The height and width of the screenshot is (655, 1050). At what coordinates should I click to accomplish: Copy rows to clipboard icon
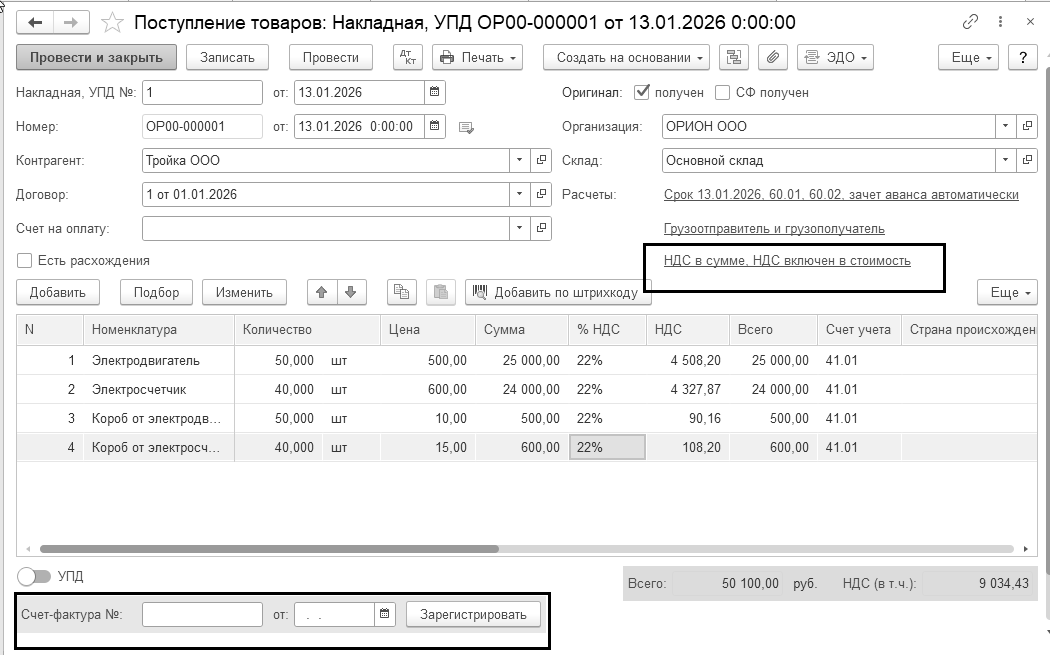click(x=402, y=292)
